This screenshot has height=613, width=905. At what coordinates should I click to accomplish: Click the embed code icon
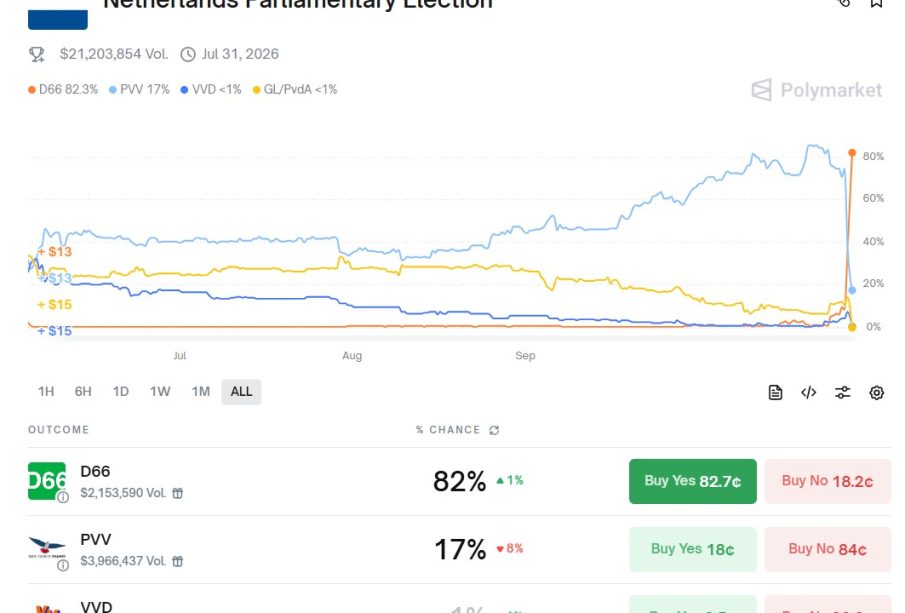[x=809, y=393]
